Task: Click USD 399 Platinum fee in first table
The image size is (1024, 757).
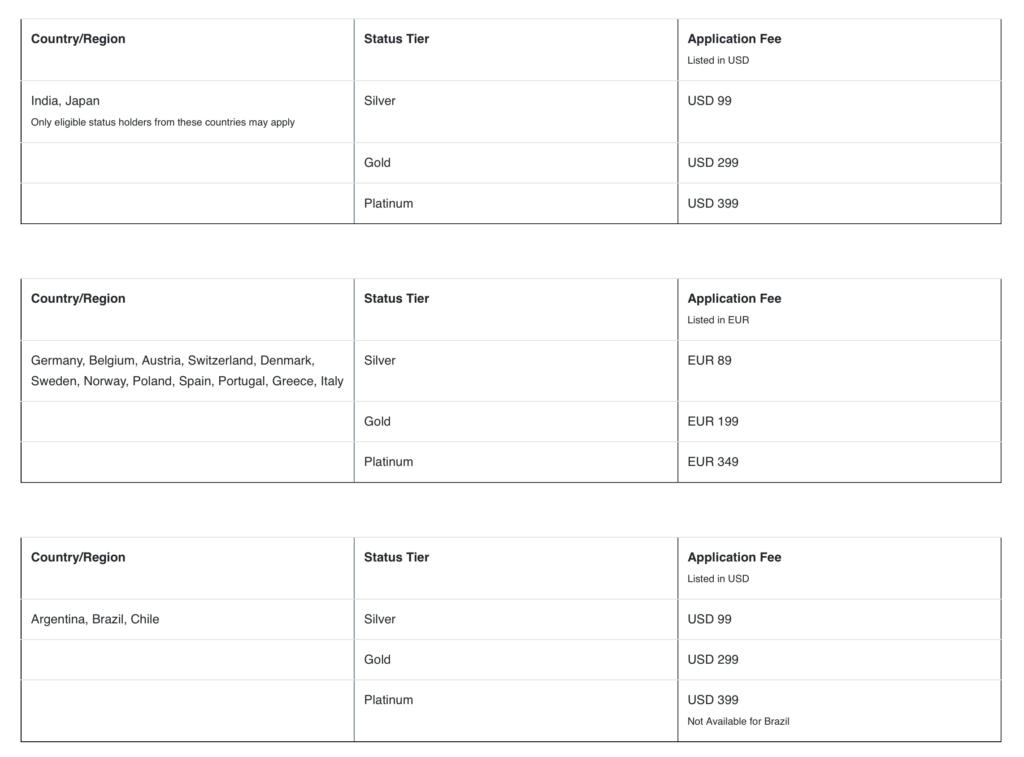Action: point(712,203)
